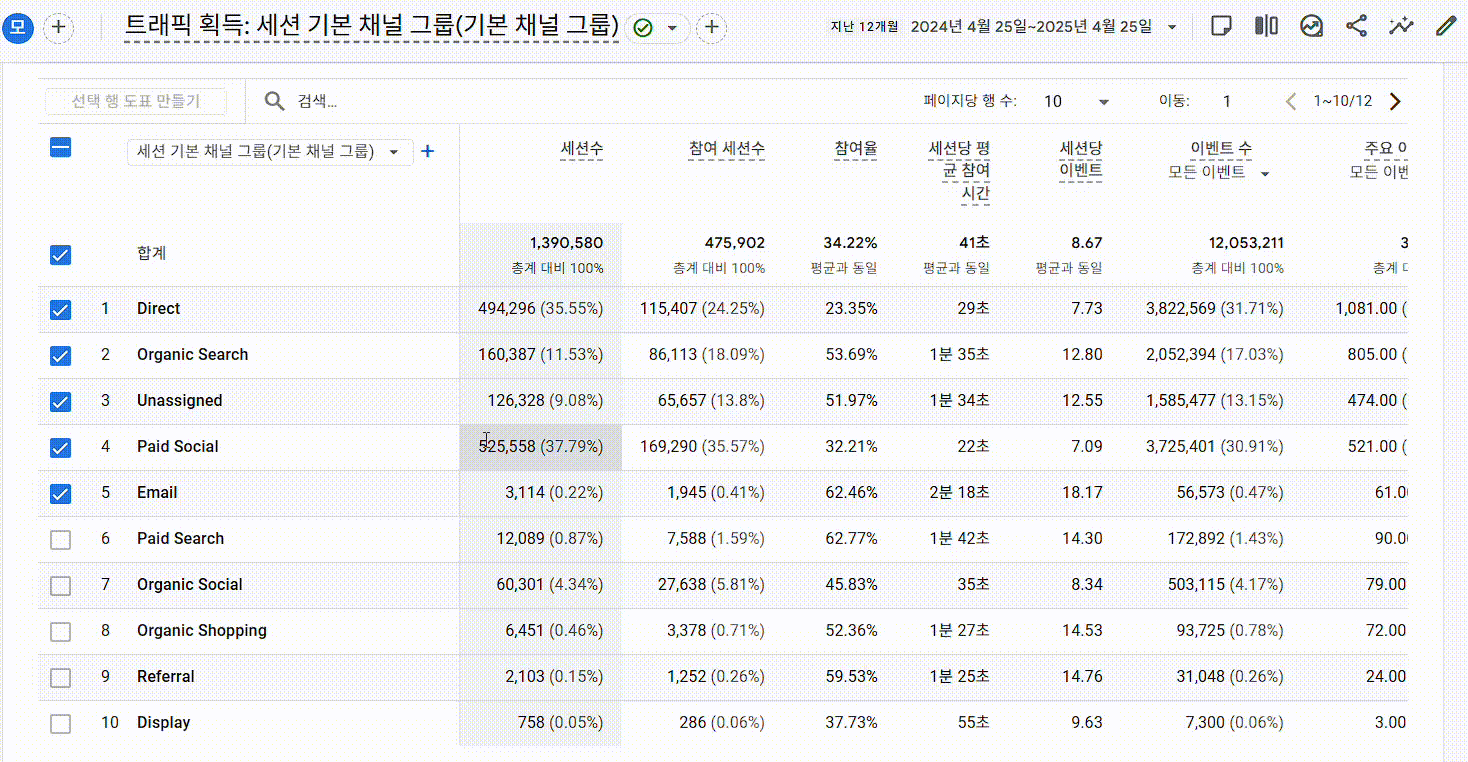Click 선택 행 도표 만들기 button
The height and width of the screenshot is (762, 1468).
coord(135,101)
